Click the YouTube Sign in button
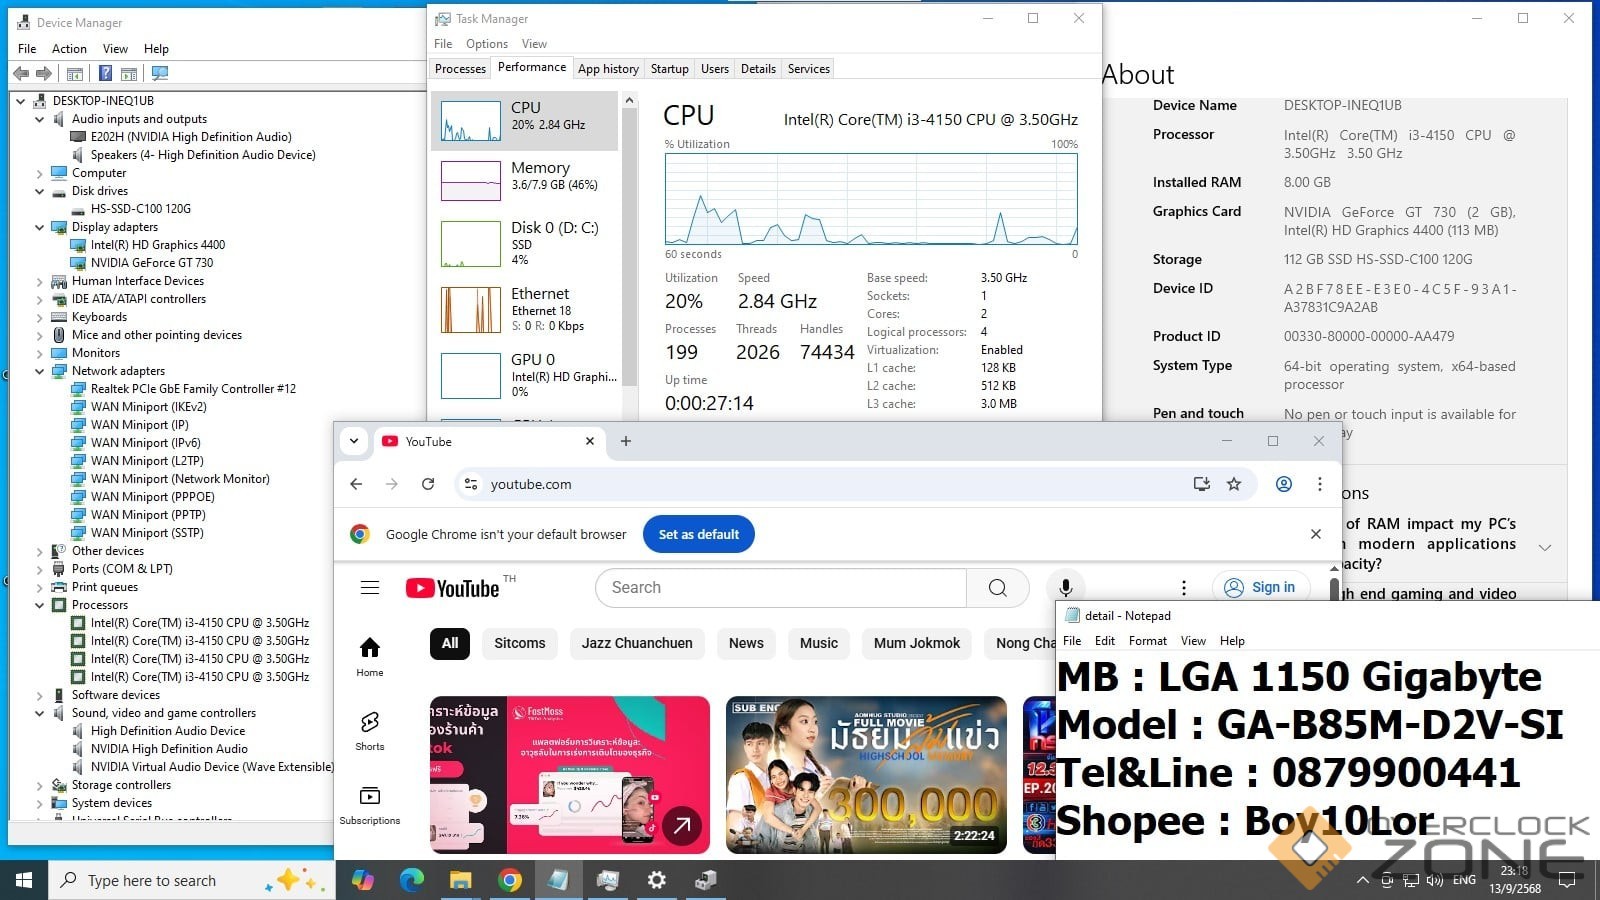This screenshot has width=1600, height=900. 1260,588
